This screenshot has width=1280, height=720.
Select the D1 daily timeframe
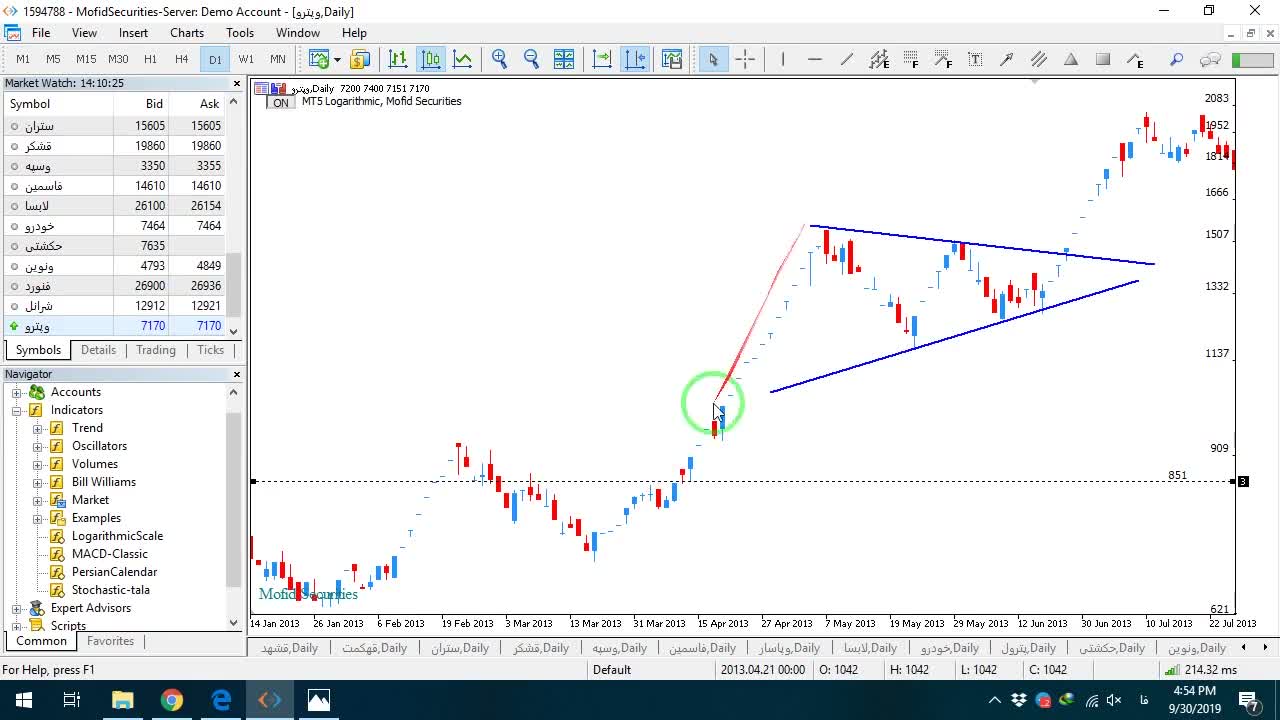215,59
